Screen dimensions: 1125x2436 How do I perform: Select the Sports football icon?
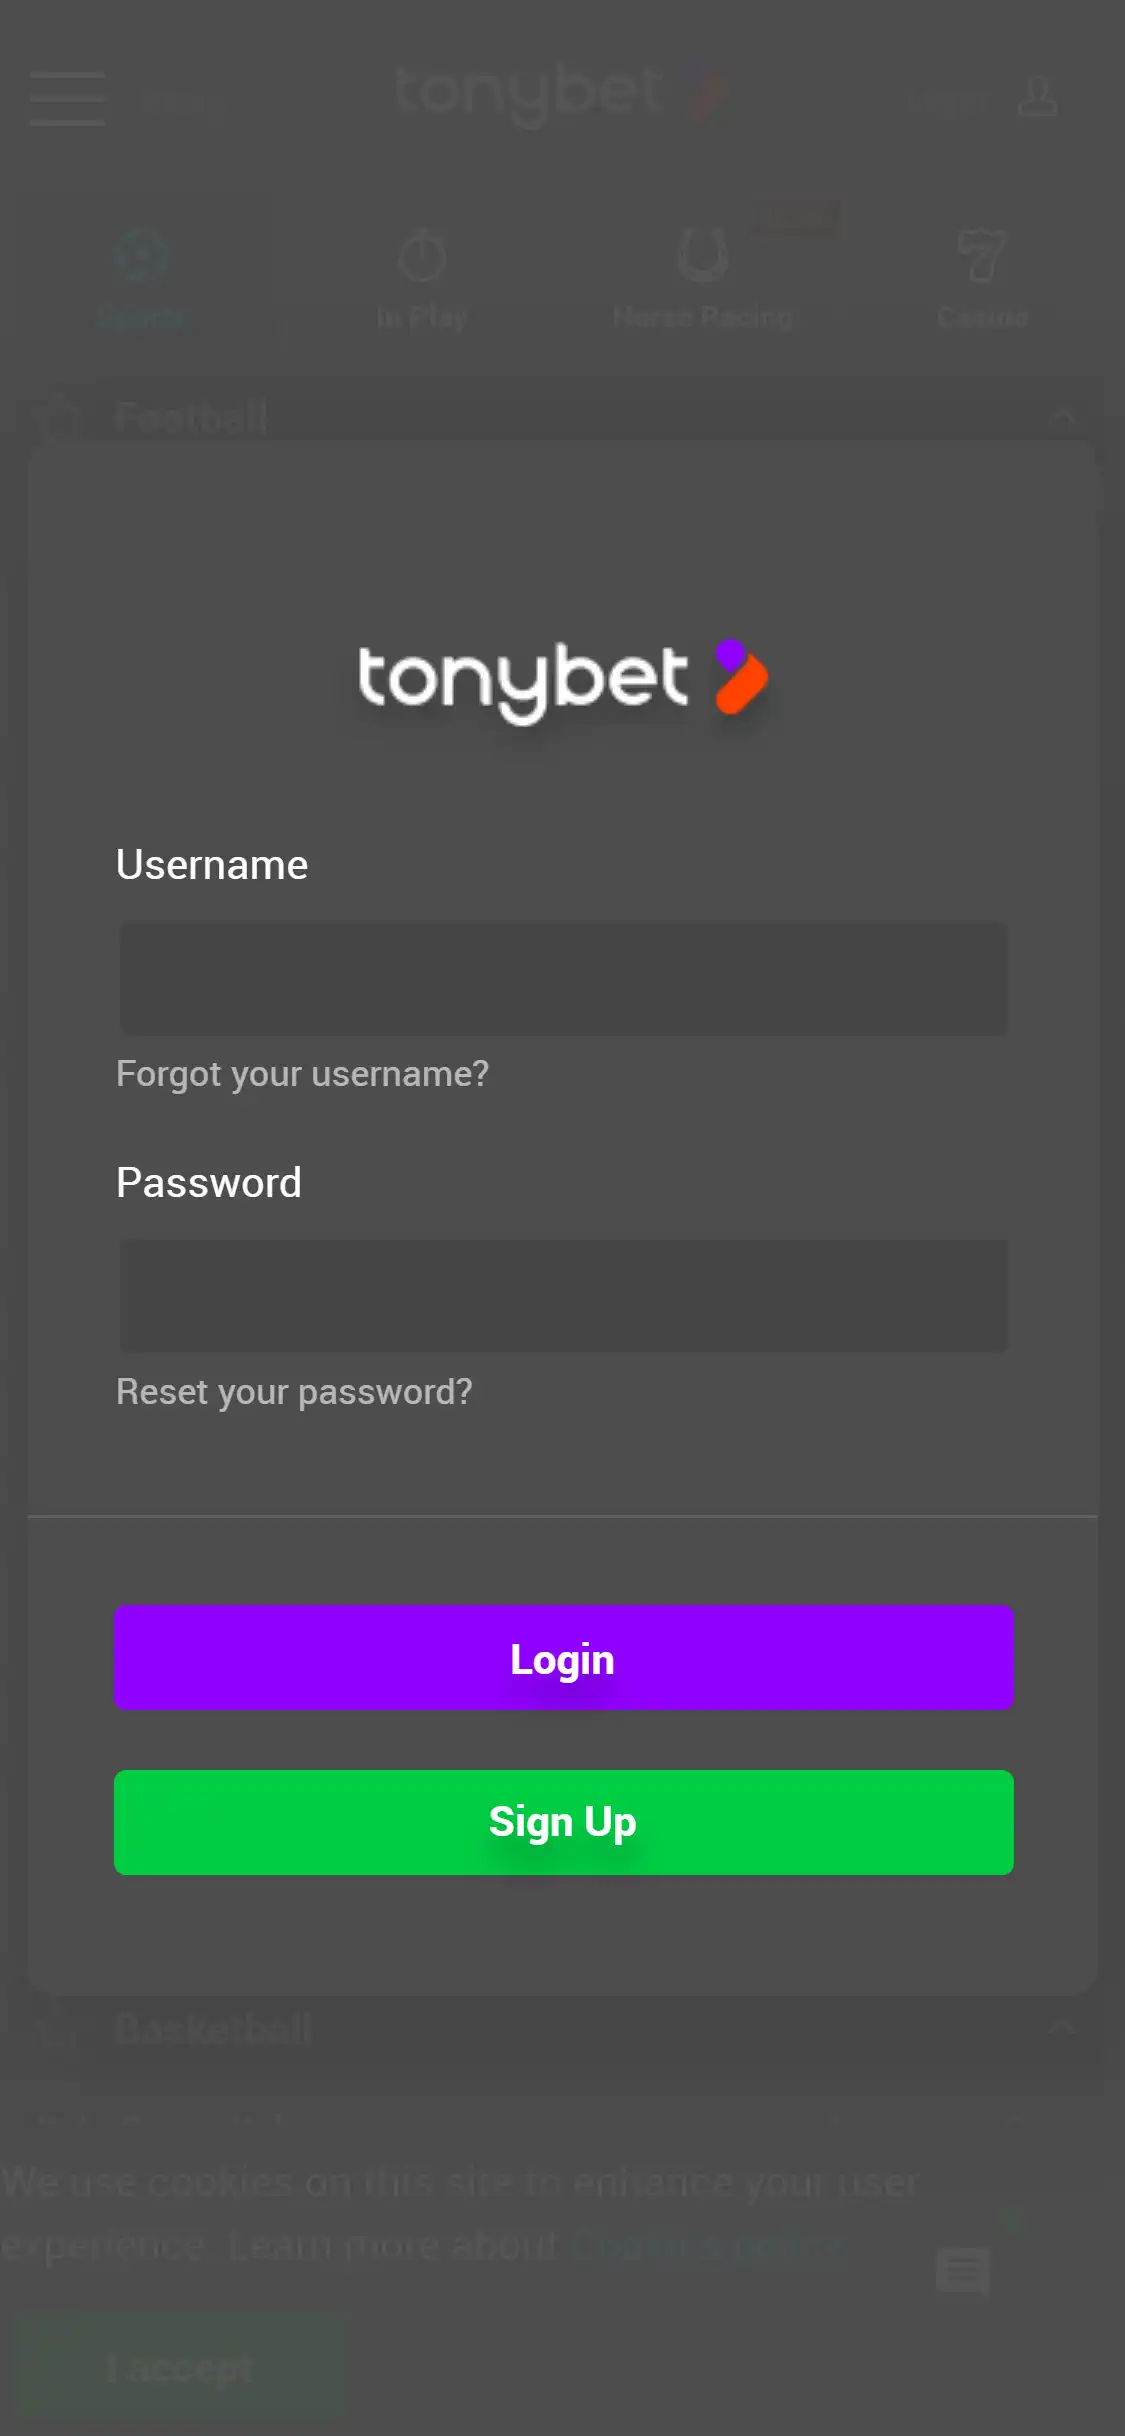(141, 256)
